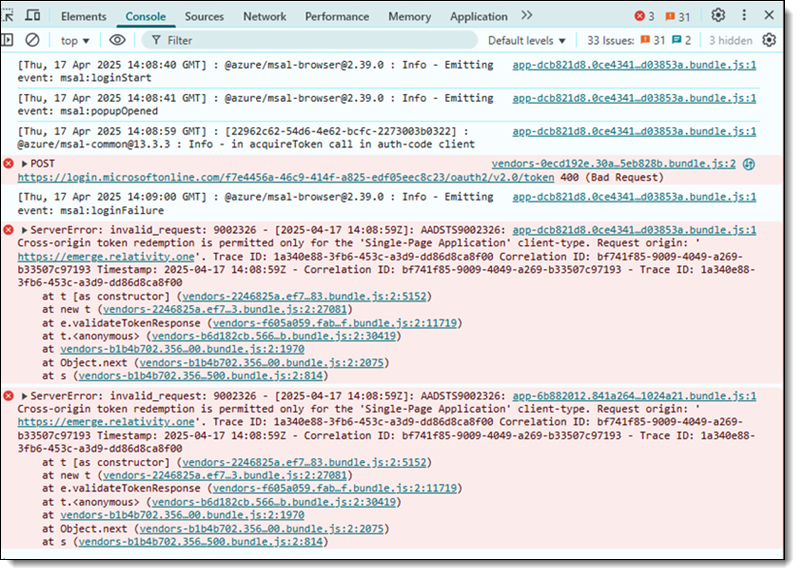The image size is (800, 575).
Task: Toggle the console sidebar panel icon
Action: 7,40
